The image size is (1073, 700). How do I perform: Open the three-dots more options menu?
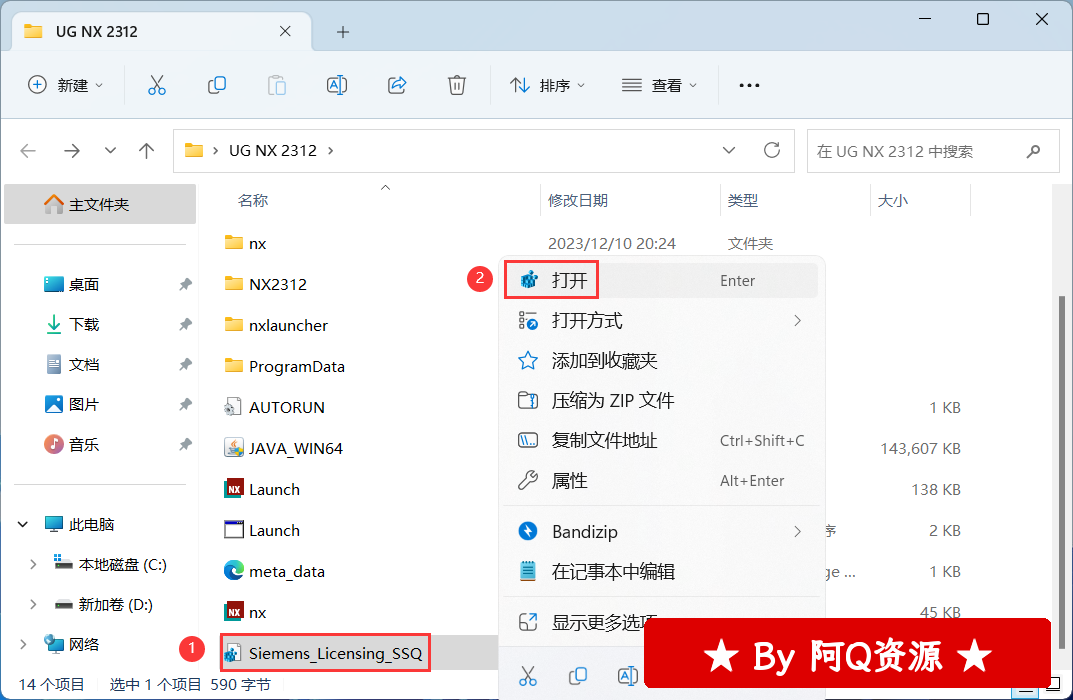tap(749, 86)
